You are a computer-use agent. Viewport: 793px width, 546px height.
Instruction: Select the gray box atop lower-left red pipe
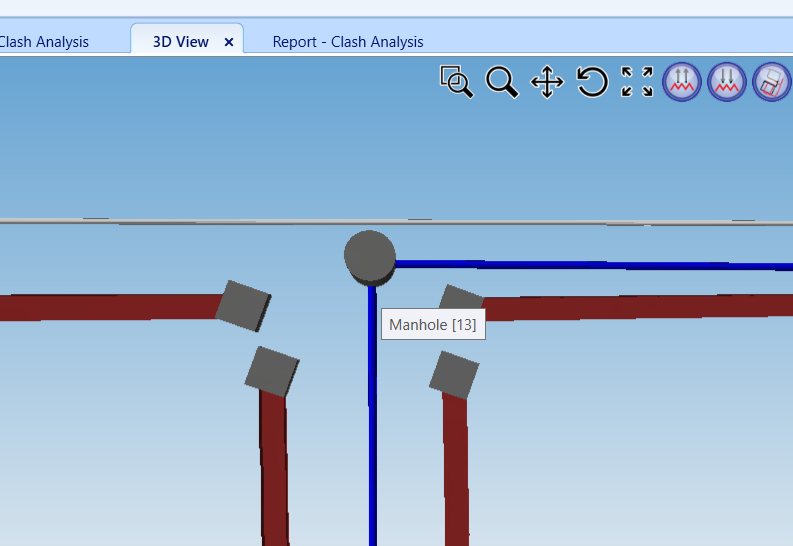coord(272,371)
